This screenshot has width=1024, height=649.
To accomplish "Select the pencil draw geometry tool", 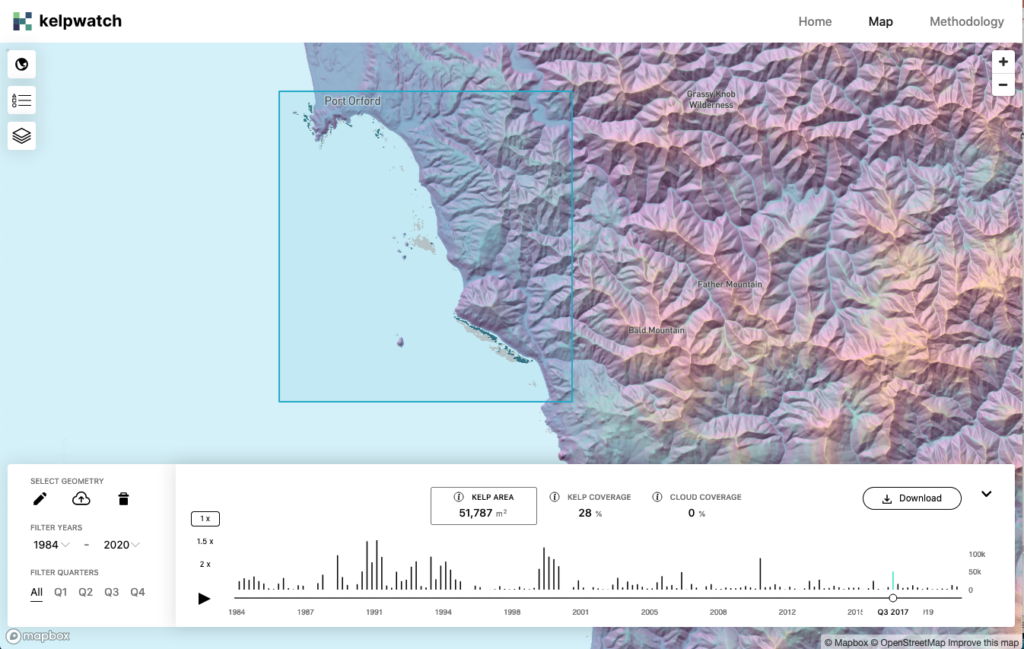I will (40, 499).
